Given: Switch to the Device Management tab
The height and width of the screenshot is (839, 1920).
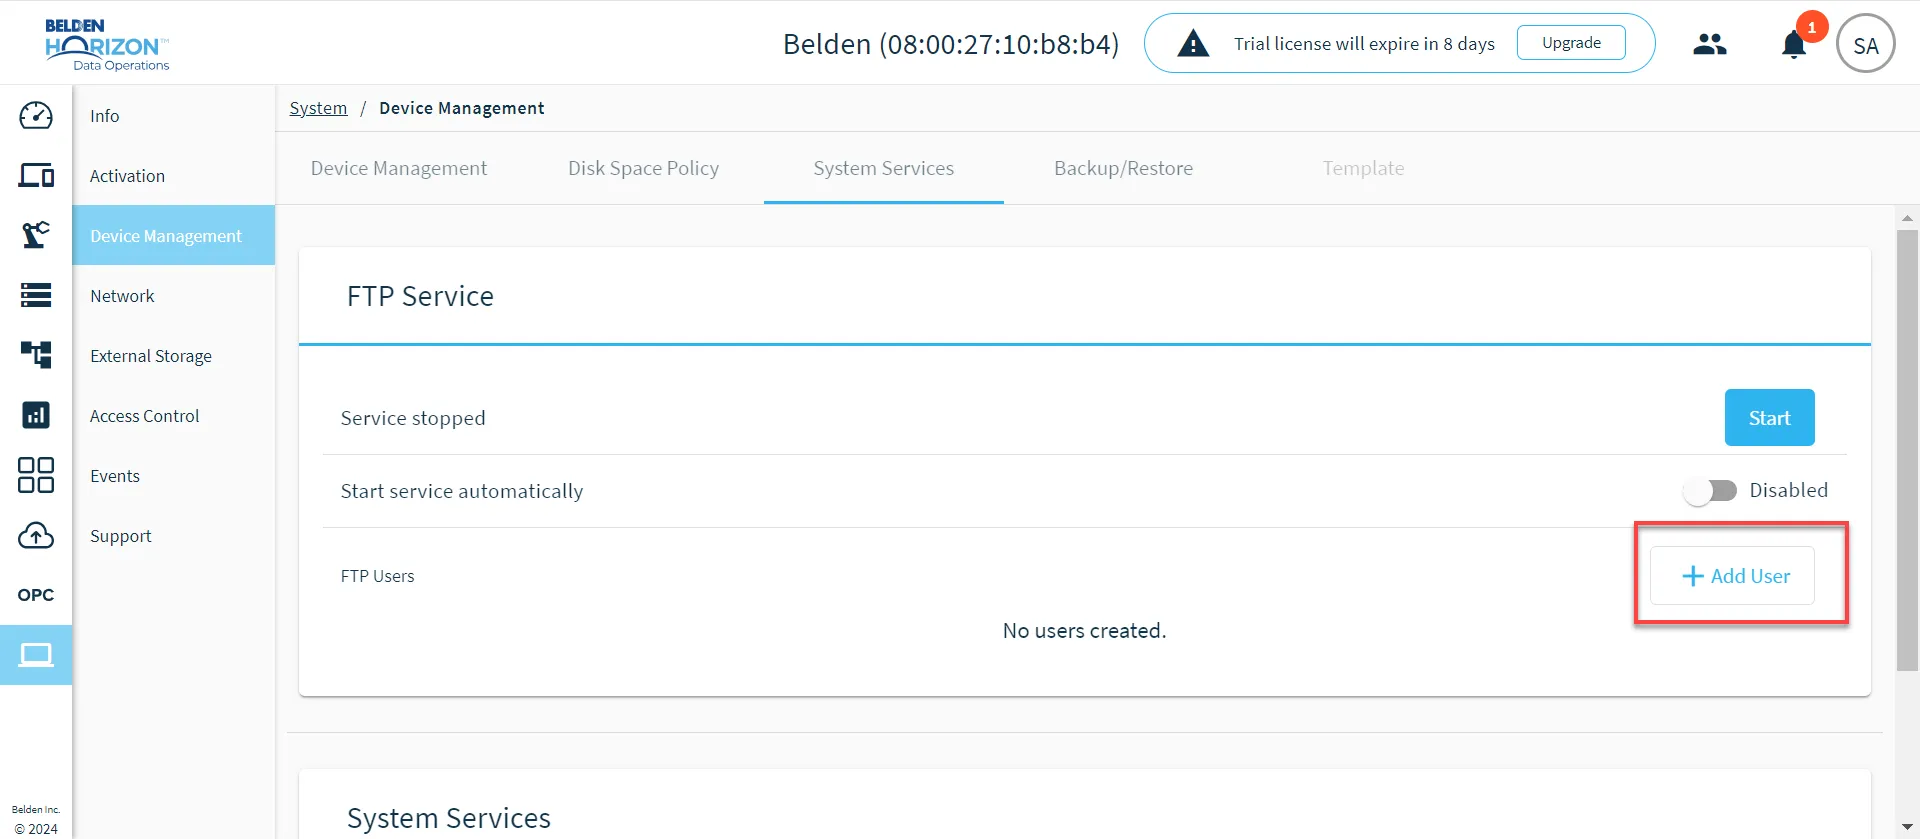Looking at the screenshot, I should (399, 168).
